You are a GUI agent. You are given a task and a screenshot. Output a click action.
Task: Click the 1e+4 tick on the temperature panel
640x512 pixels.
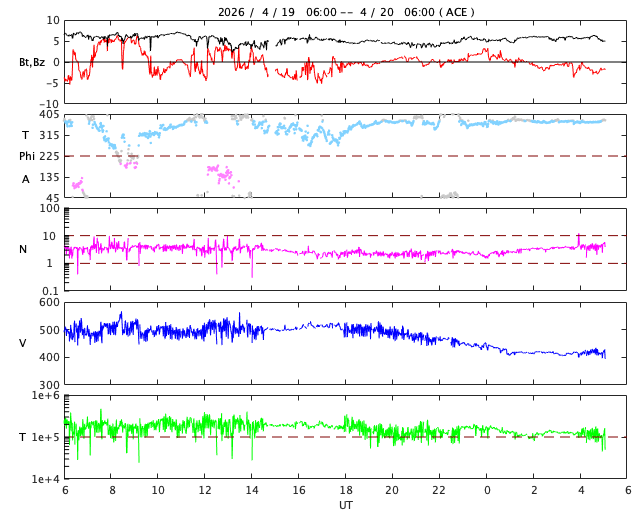pyautogui.click(x=44, y=479)
